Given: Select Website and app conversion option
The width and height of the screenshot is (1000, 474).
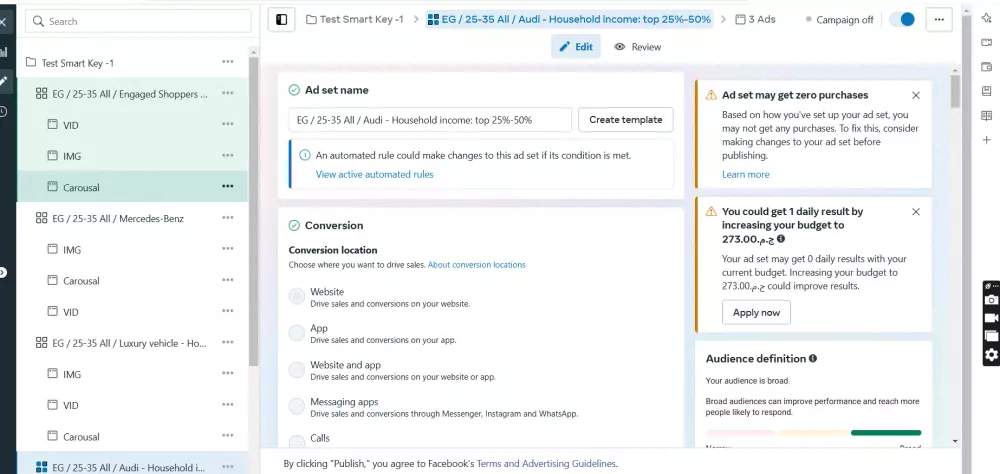Looking at the screenshot, I should (x=297, y=370).
